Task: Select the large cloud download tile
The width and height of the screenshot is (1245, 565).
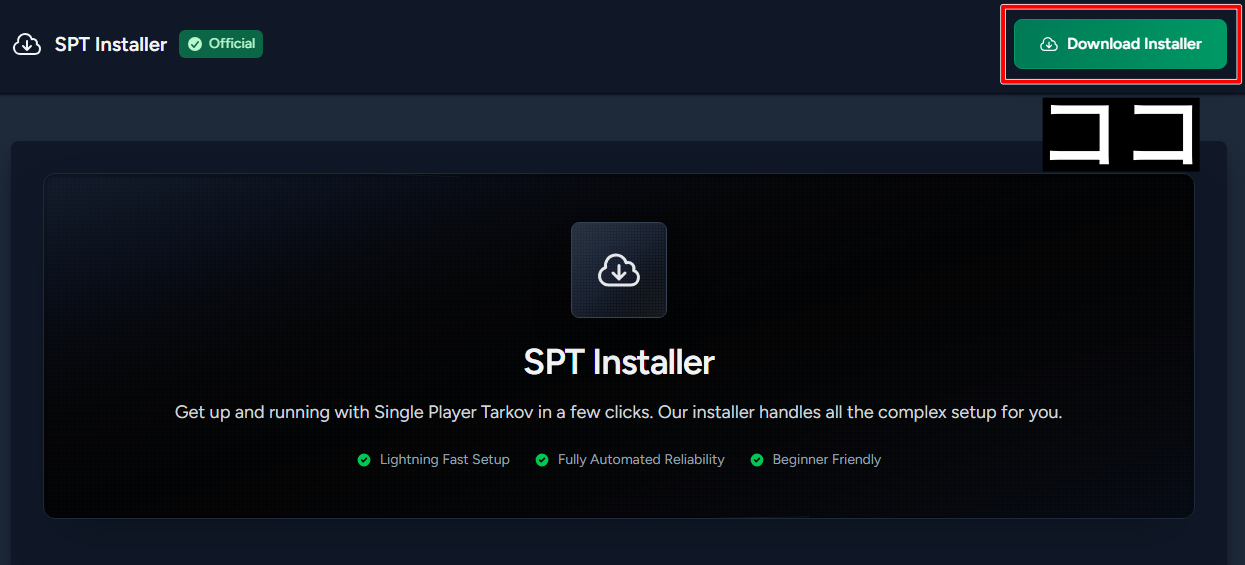Action: point(618,270)
